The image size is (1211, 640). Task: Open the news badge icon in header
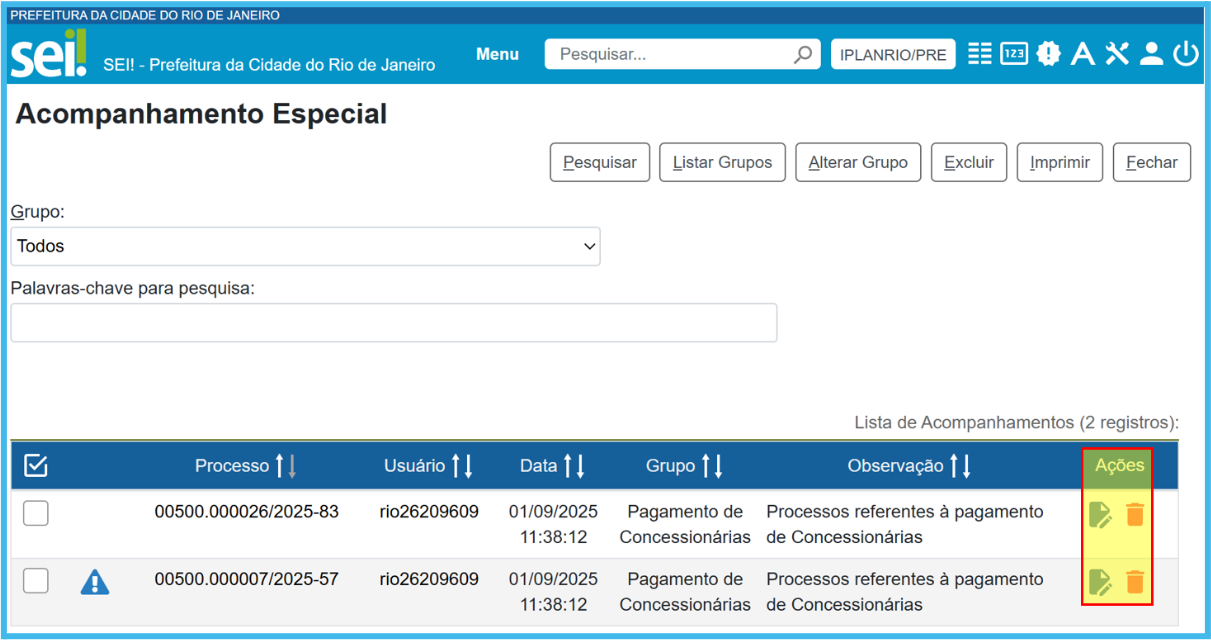1048,54
